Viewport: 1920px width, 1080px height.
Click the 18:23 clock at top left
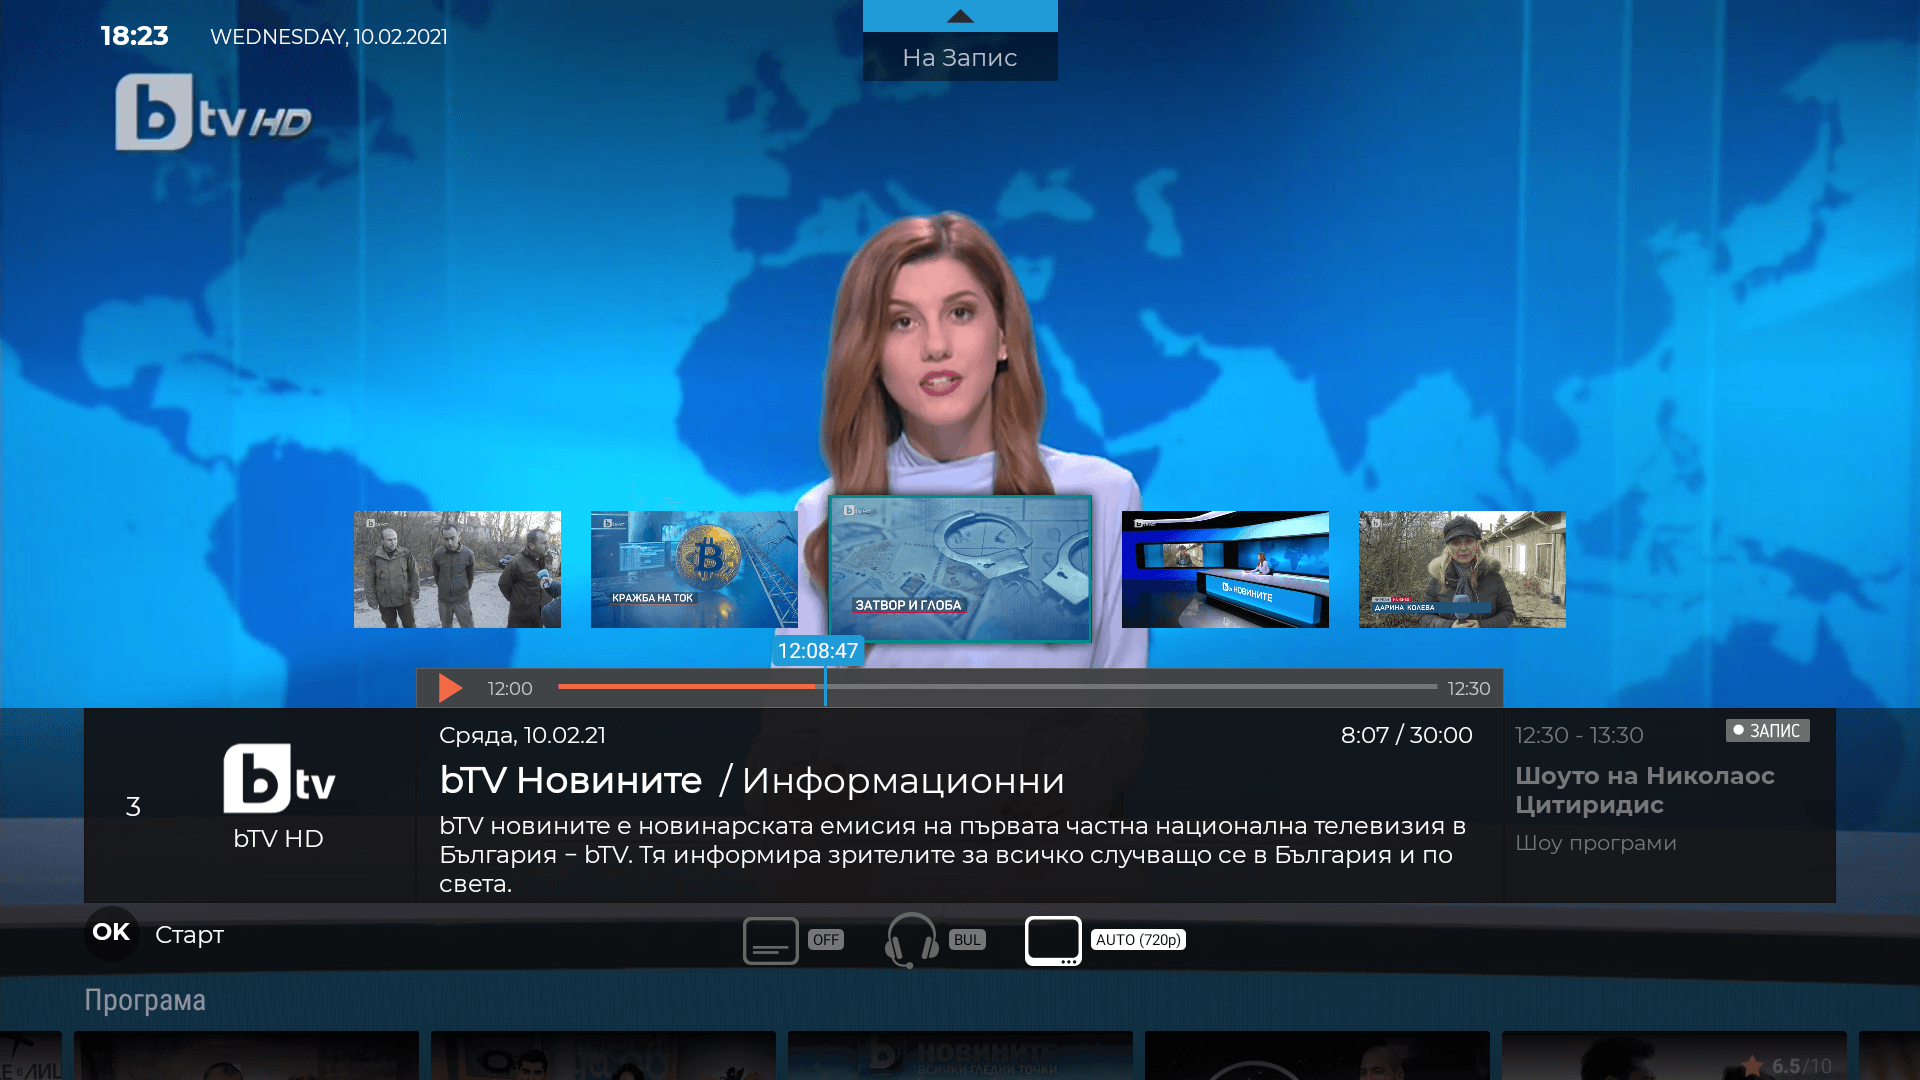pyautogui.click(x=134, y=36)
